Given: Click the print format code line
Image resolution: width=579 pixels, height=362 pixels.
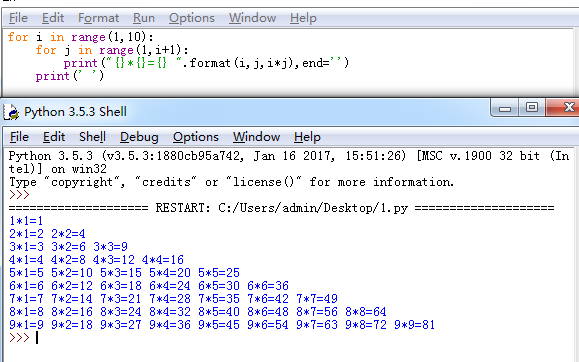Looking at the screenshot, I should click(206, 63).
